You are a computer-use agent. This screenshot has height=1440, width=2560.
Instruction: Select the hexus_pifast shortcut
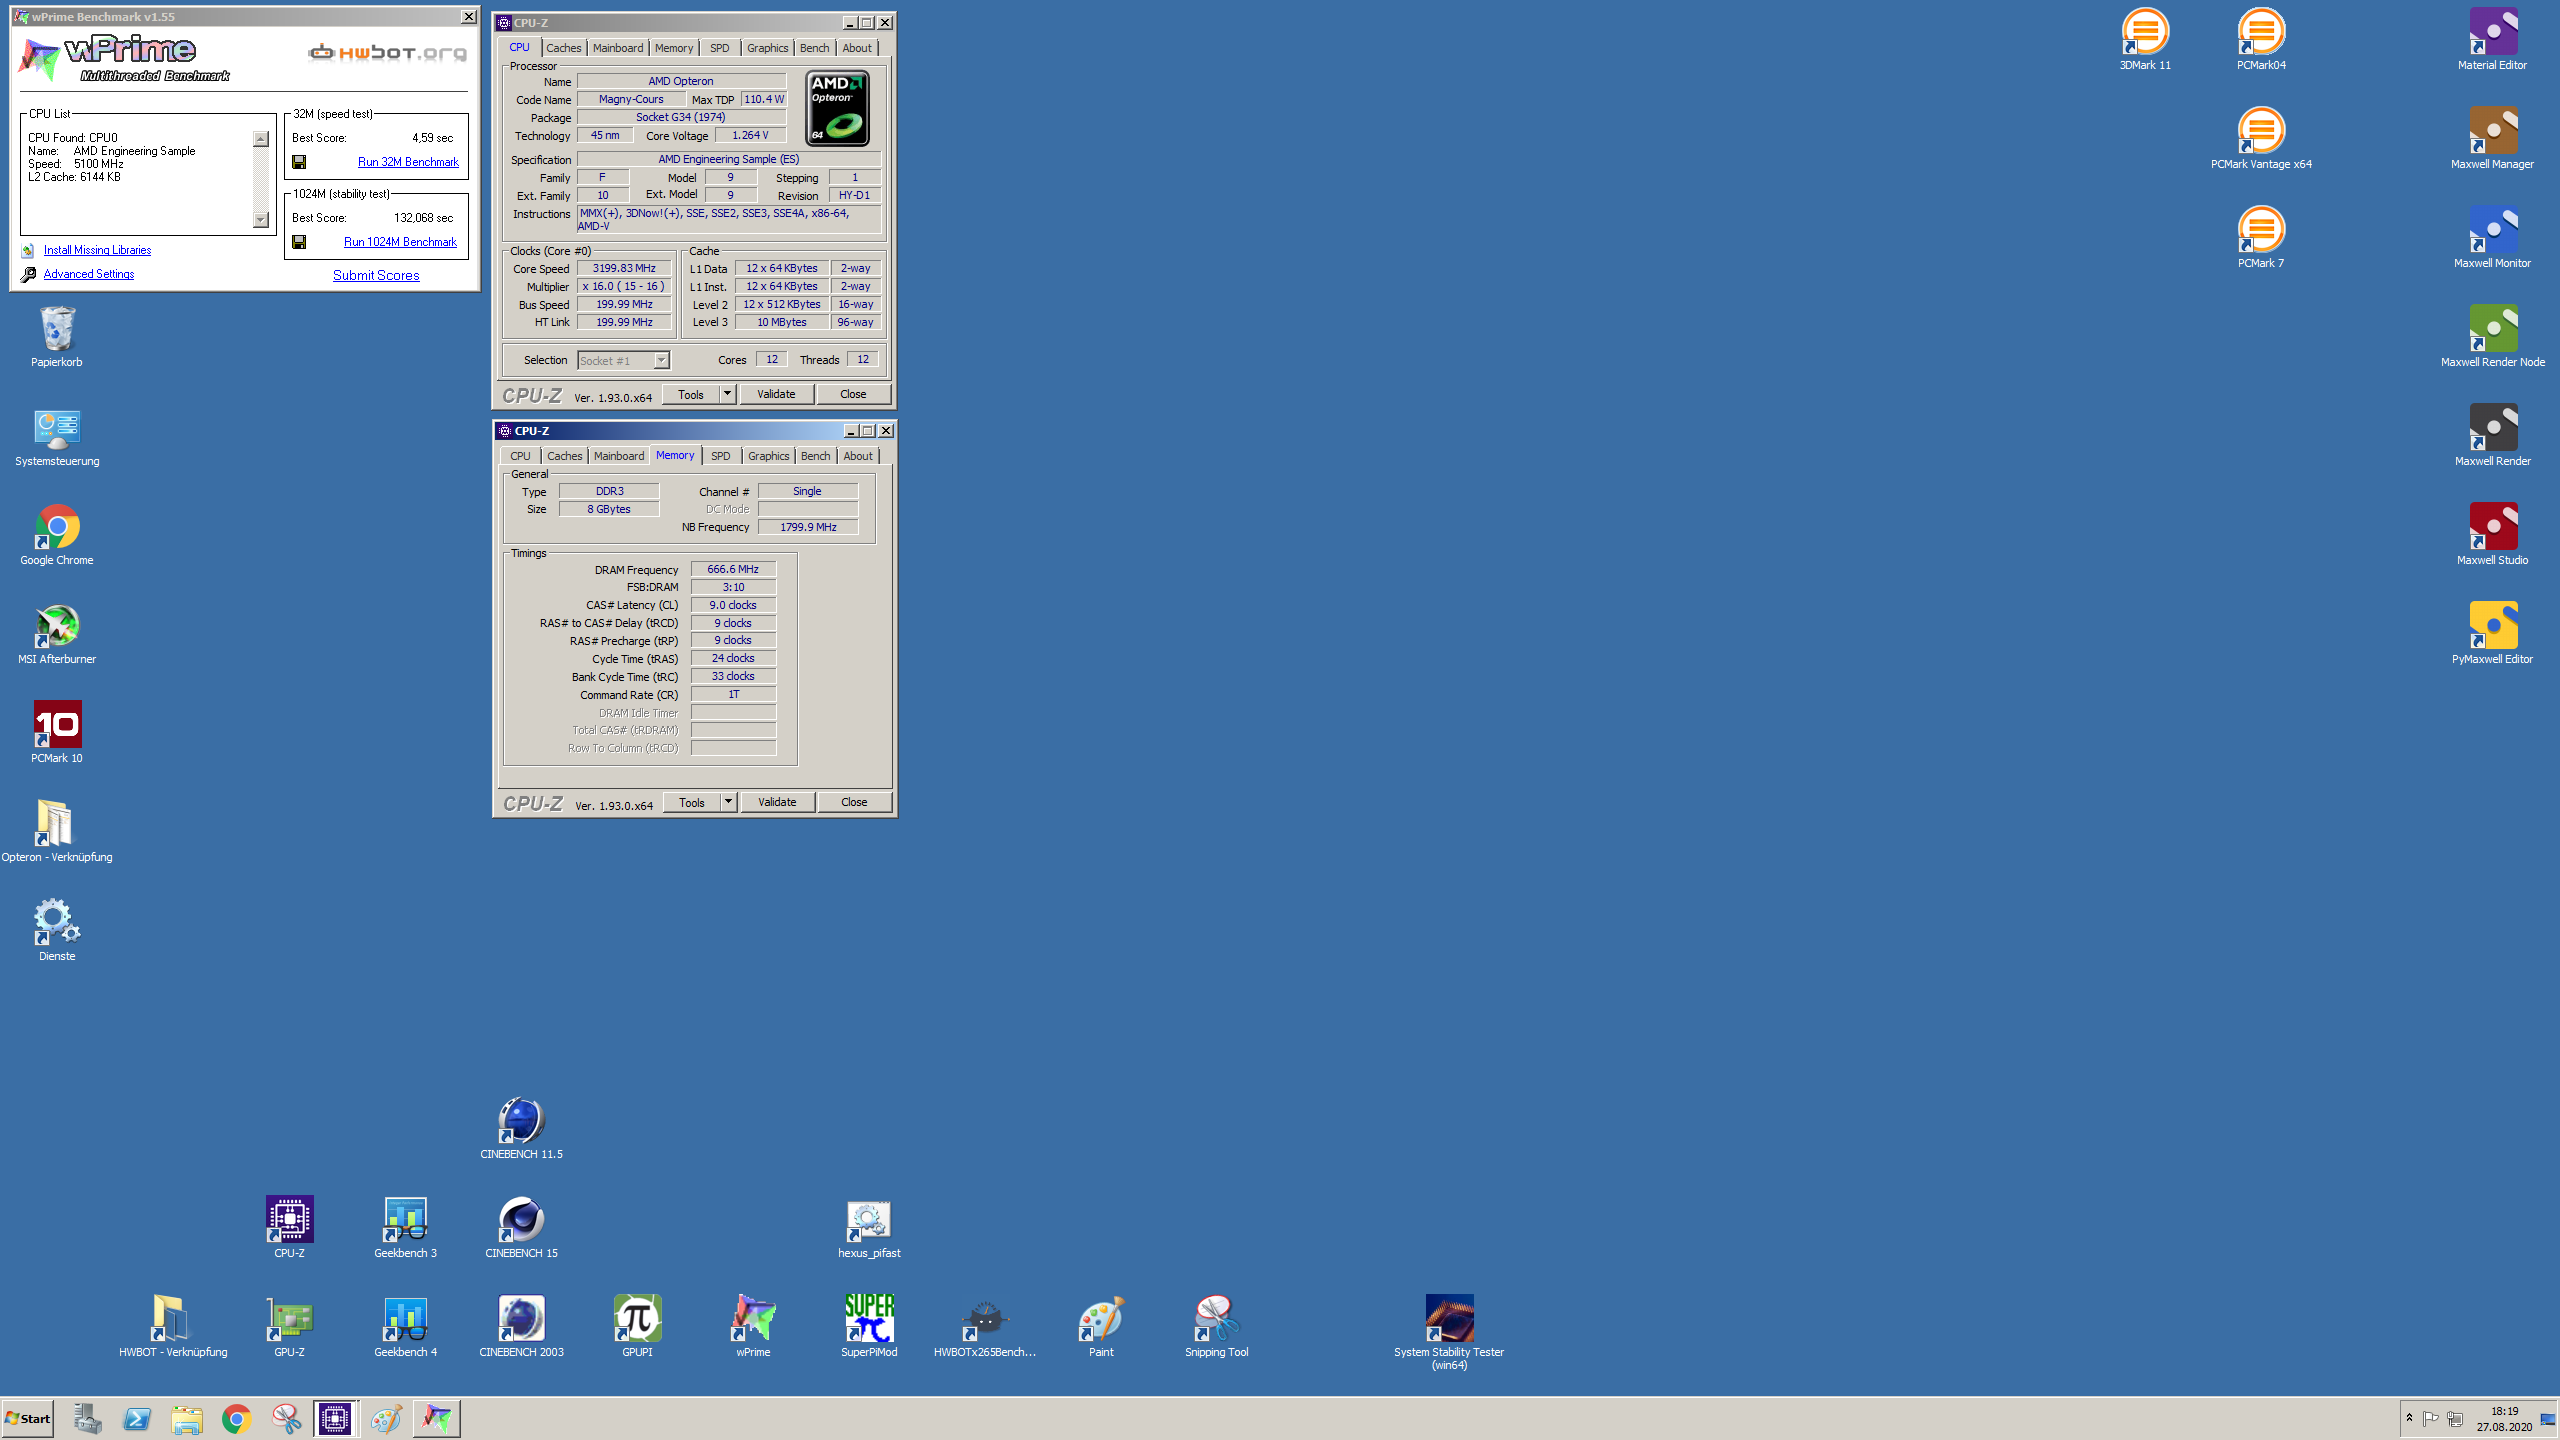click(x=869, y=1228)
